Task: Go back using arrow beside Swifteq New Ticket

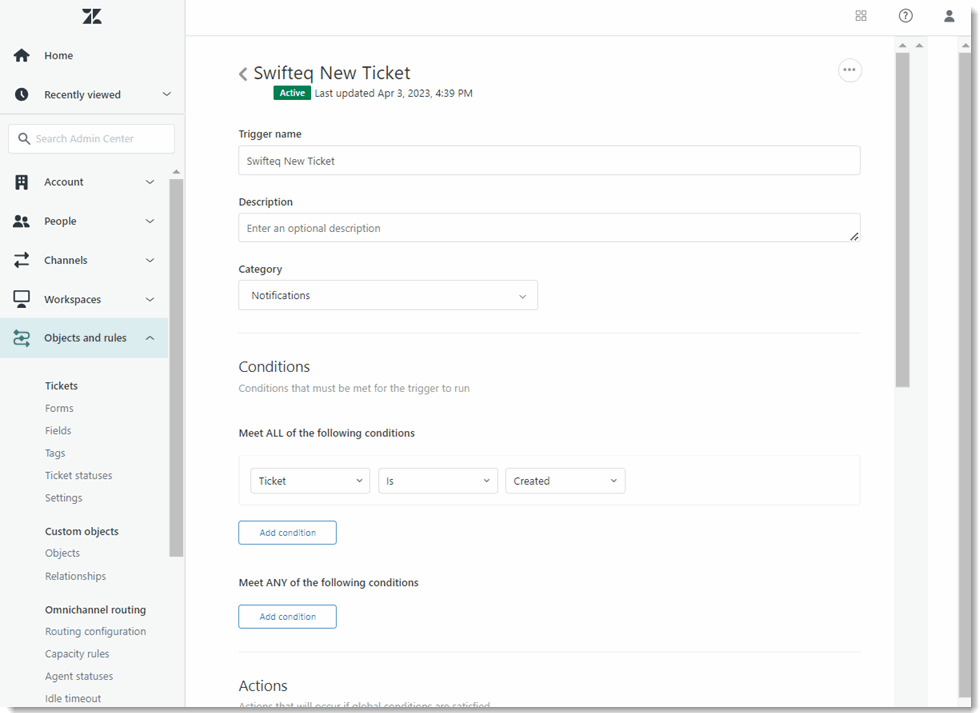Action: [243, 74]
